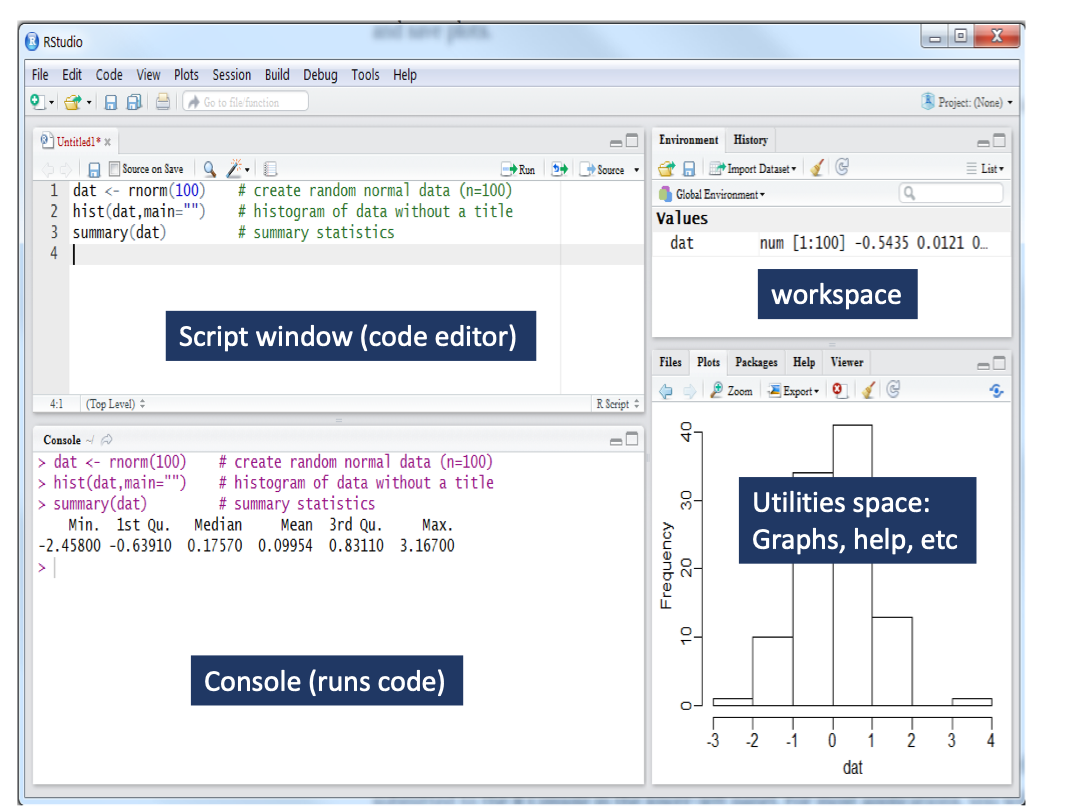Viewport: 1080px width, 810px height.
Task: Click the print icon in main toolbar
Action: tap(162, 102)
